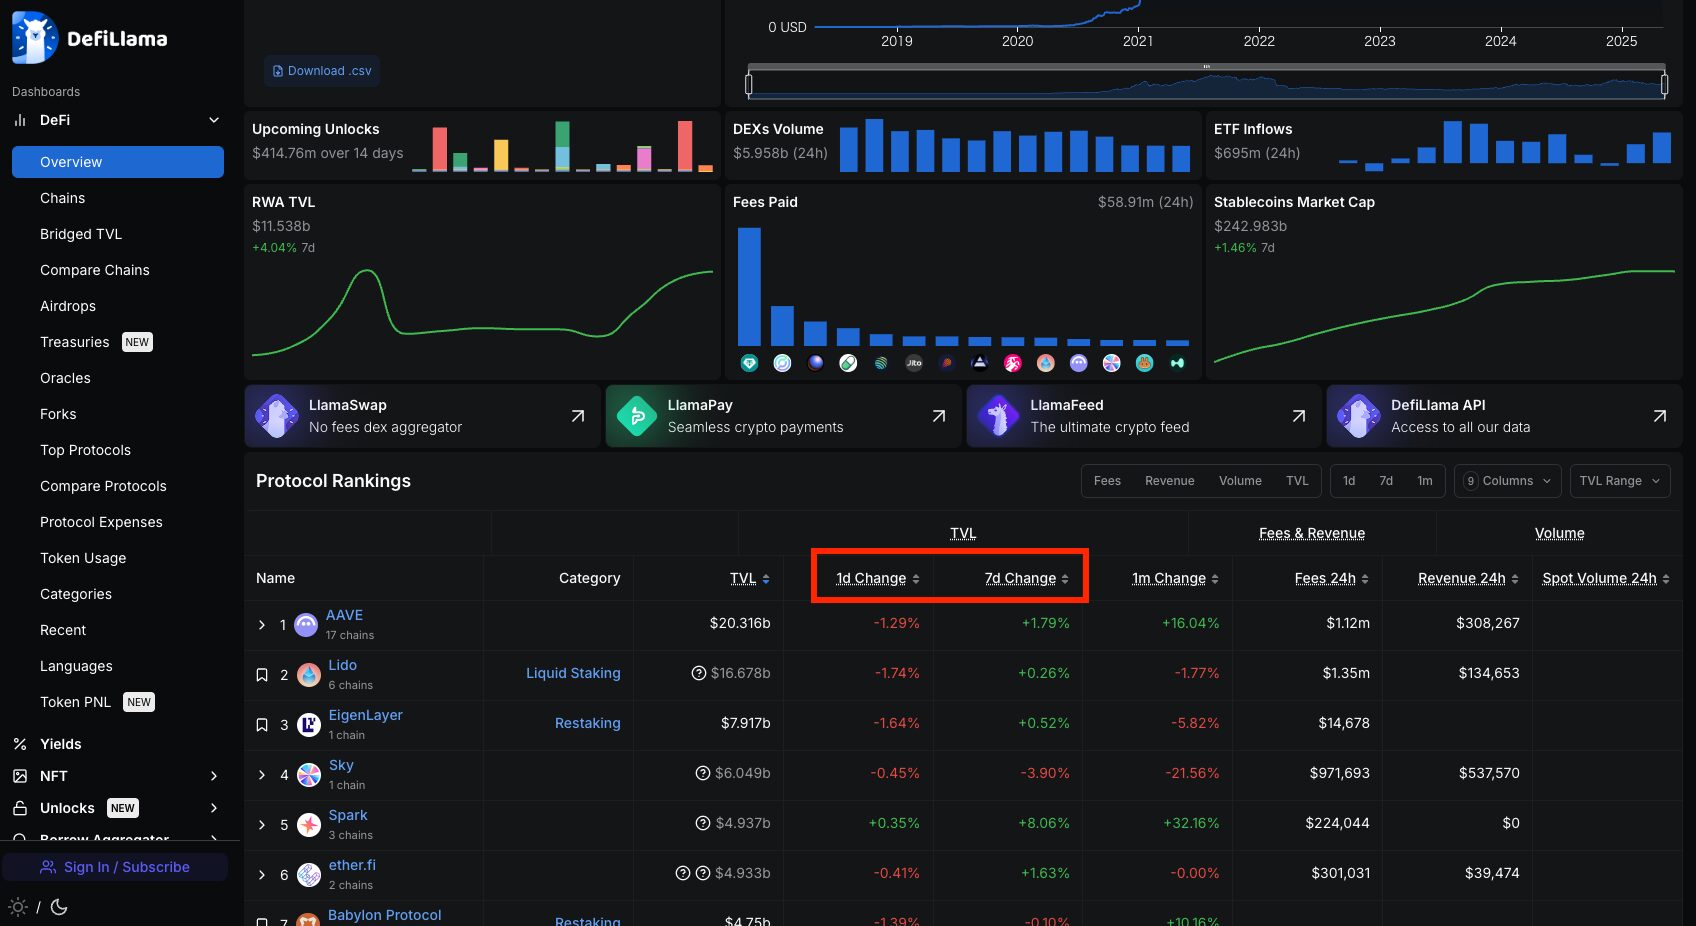Screen dimensions: 1696x926
Task: Open the TVL Range dropdown
Action: click(x=1620, y=481)
